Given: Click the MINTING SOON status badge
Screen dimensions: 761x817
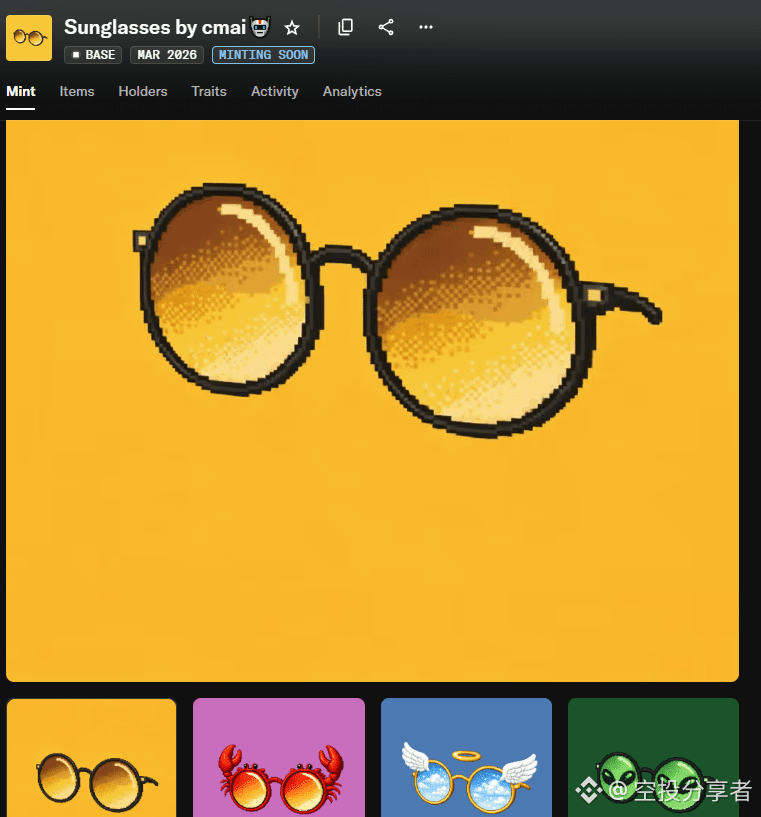Looking at the screenshot, I should pyautogui.click(x=263, y=55).
